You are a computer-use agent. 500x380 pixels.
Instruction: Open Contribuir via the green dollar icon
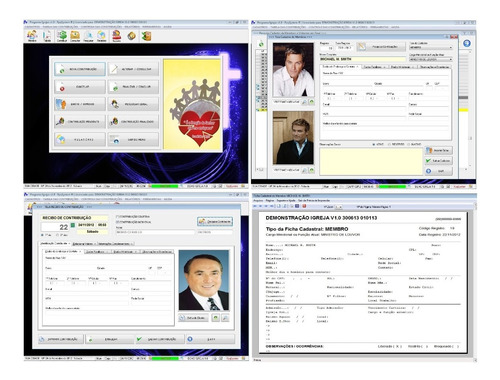tap(62, 36)
